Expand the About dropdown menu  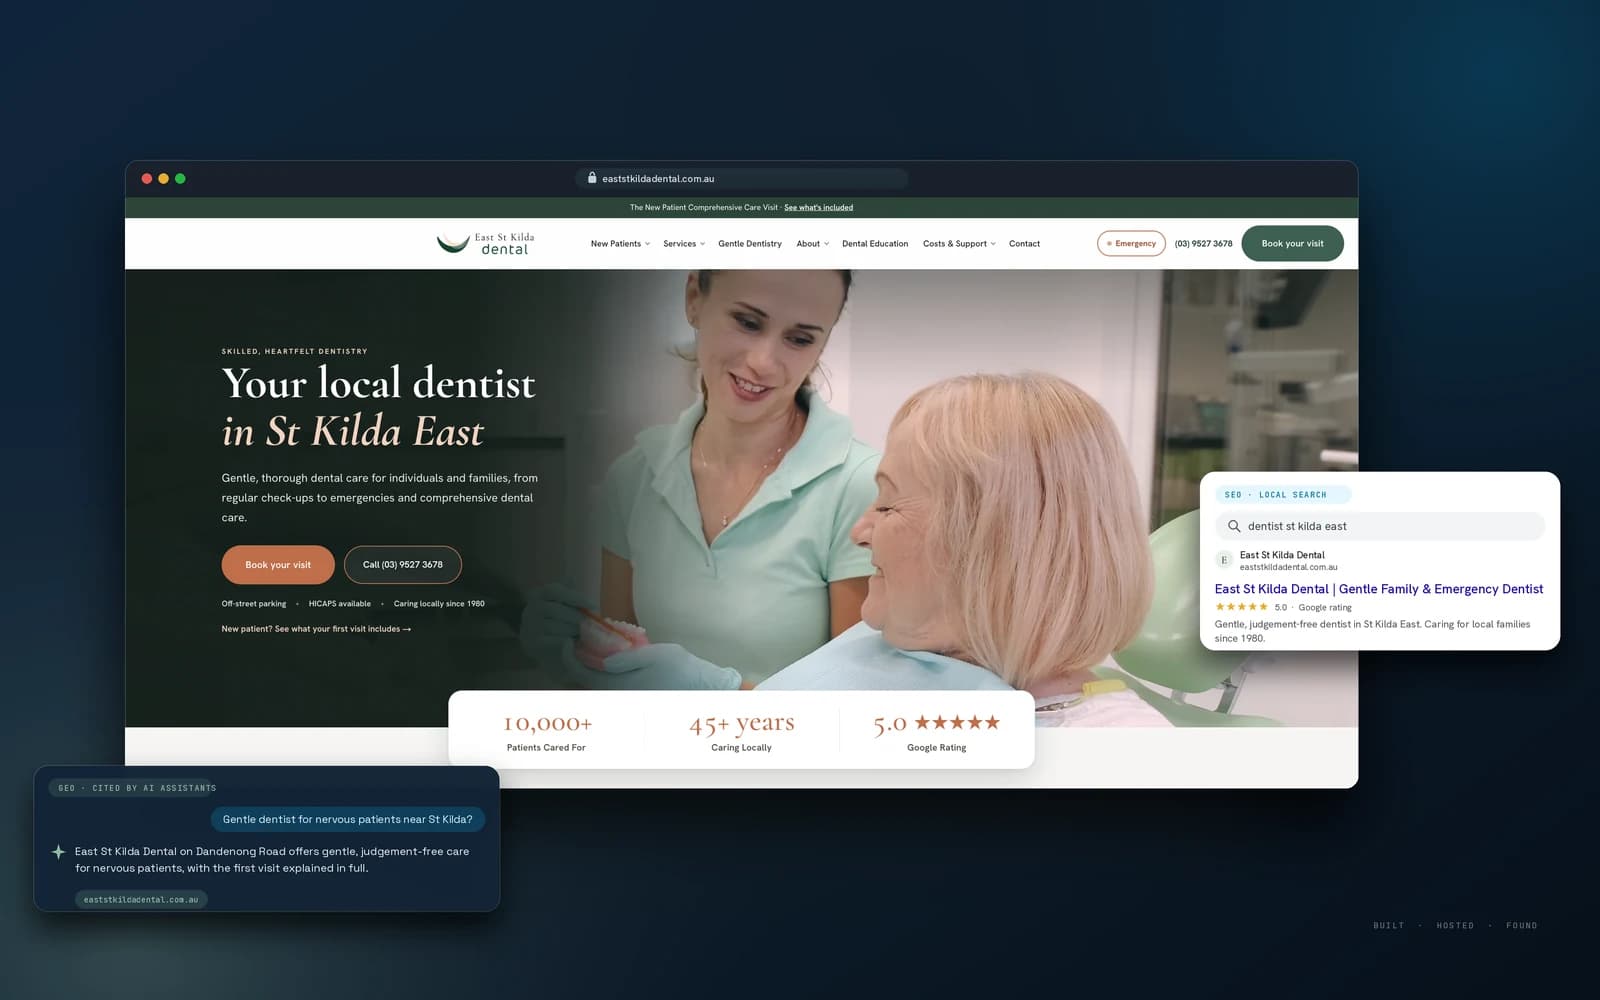(x=812, y=244)
